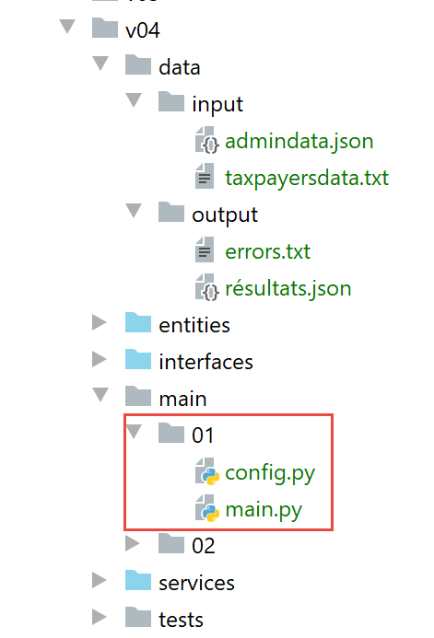Expand the 02 folder arrow

[x=133, y=544]
